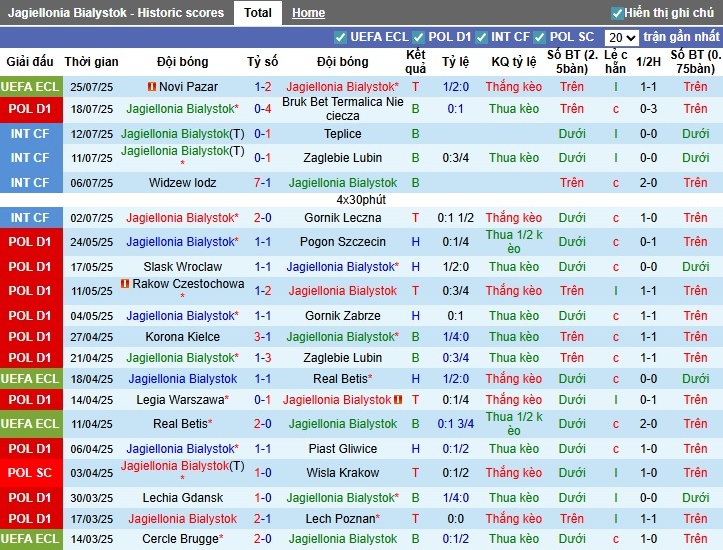Click the 4x30phút note text

(361, 200)
